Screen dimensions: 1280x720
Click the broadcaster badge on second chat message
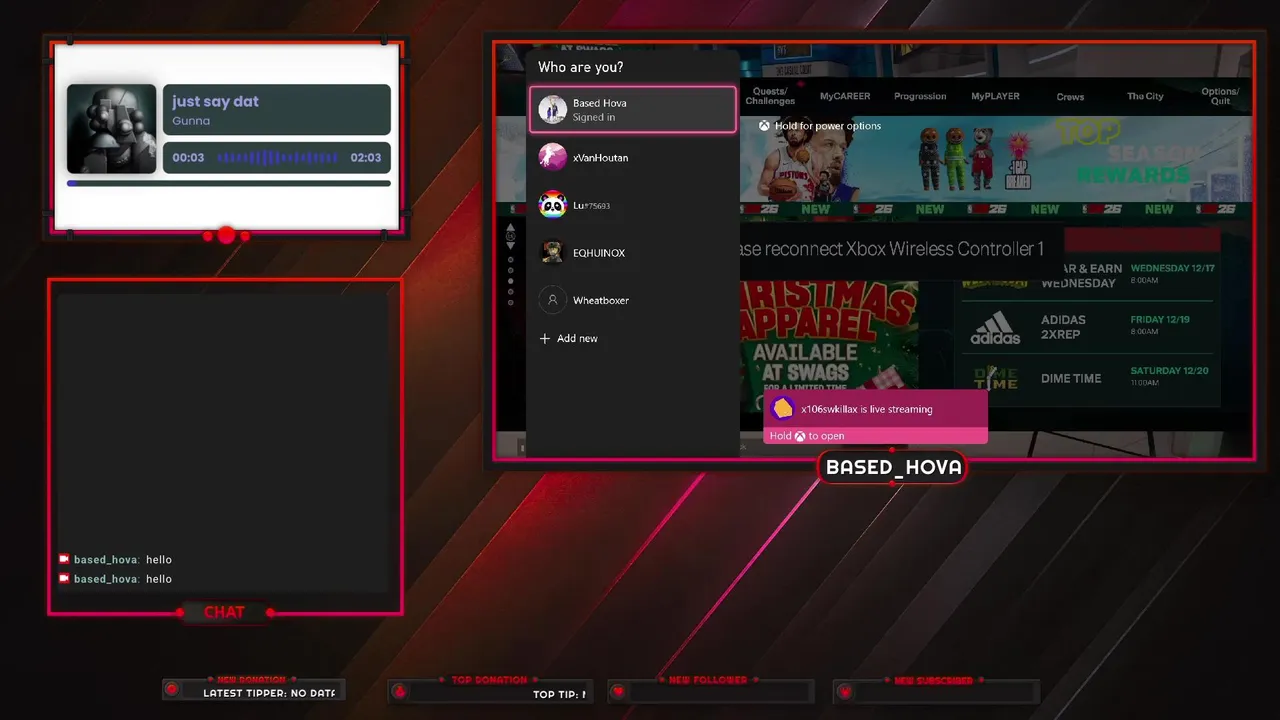[x=64, y=579]
